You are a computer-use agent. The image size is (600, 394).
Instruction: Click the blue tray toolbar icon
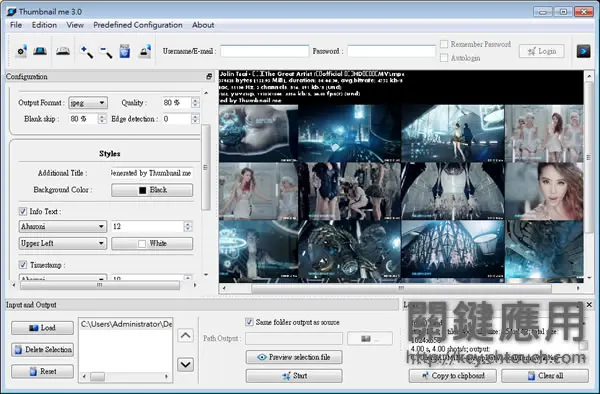tap(40, 51)
